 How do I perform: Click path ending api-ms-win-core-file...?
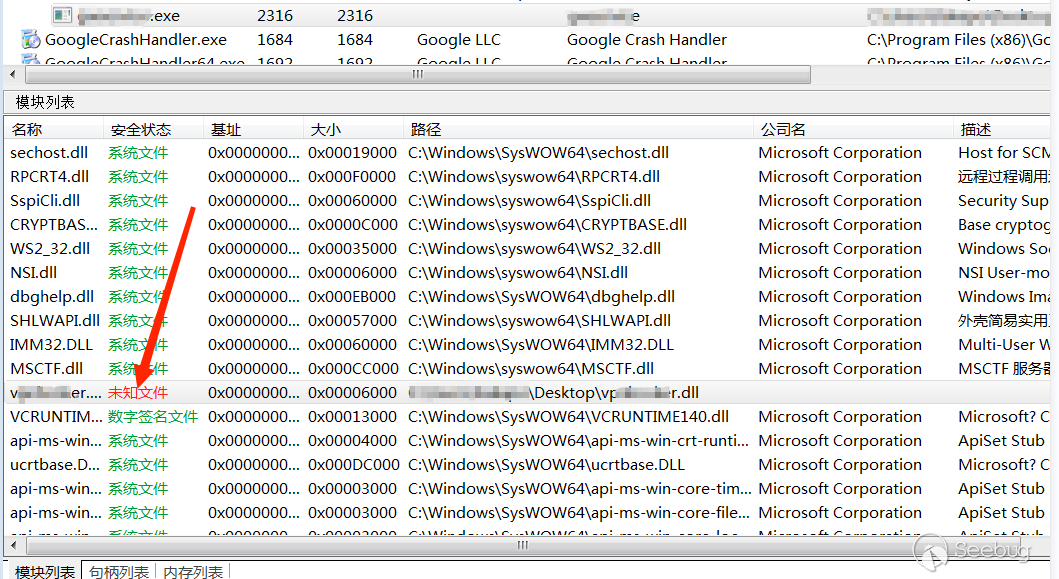(579, 513)
